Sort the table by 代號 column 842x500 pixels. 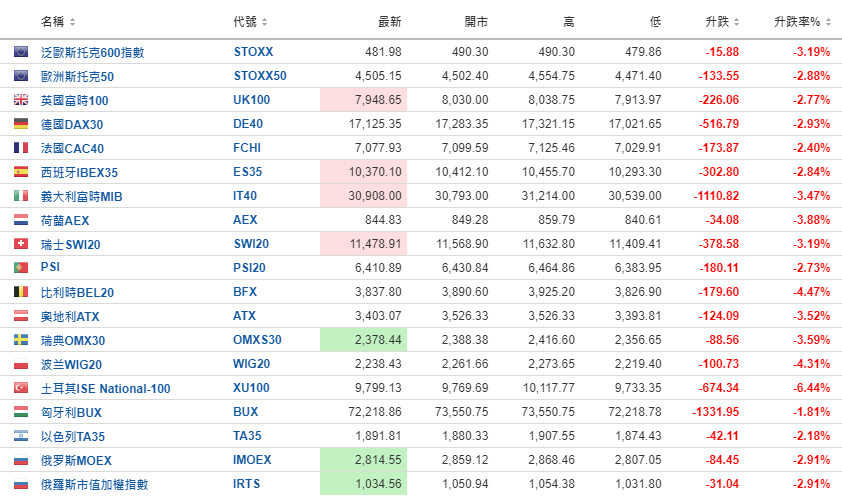pos(250,21)
